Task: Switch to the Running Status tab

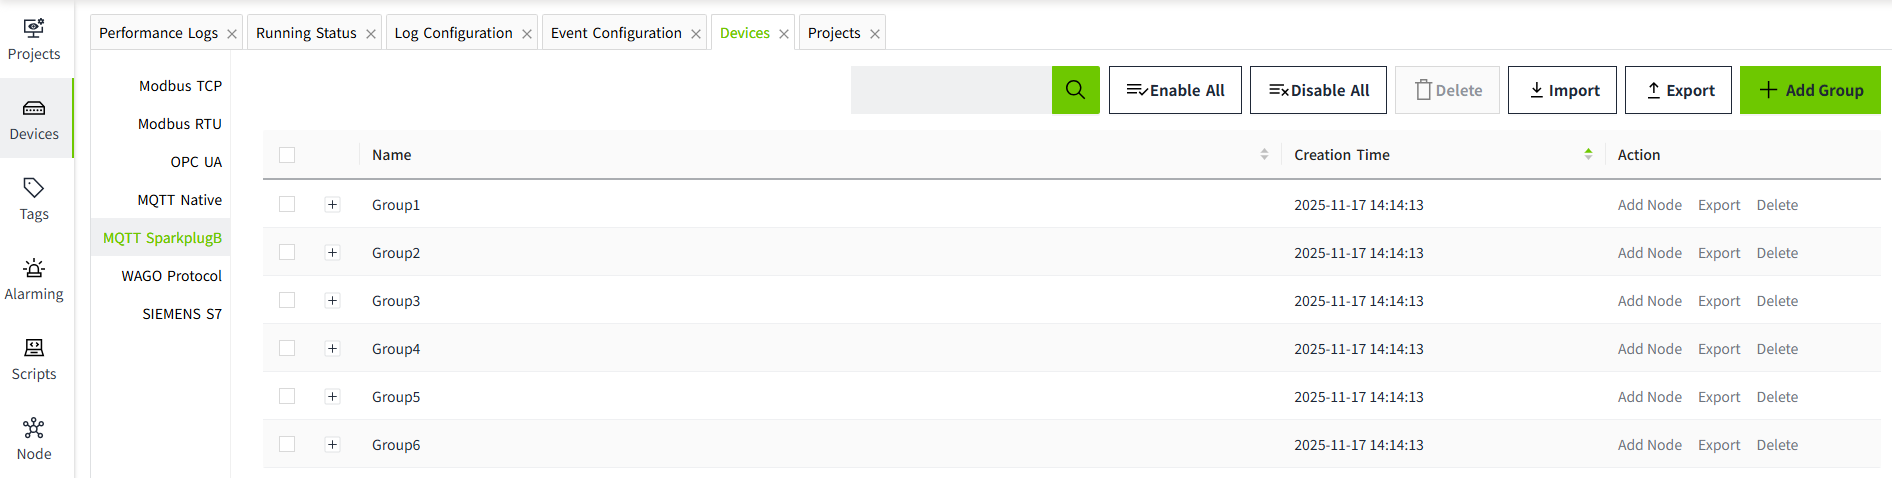Action: [306, 33]
